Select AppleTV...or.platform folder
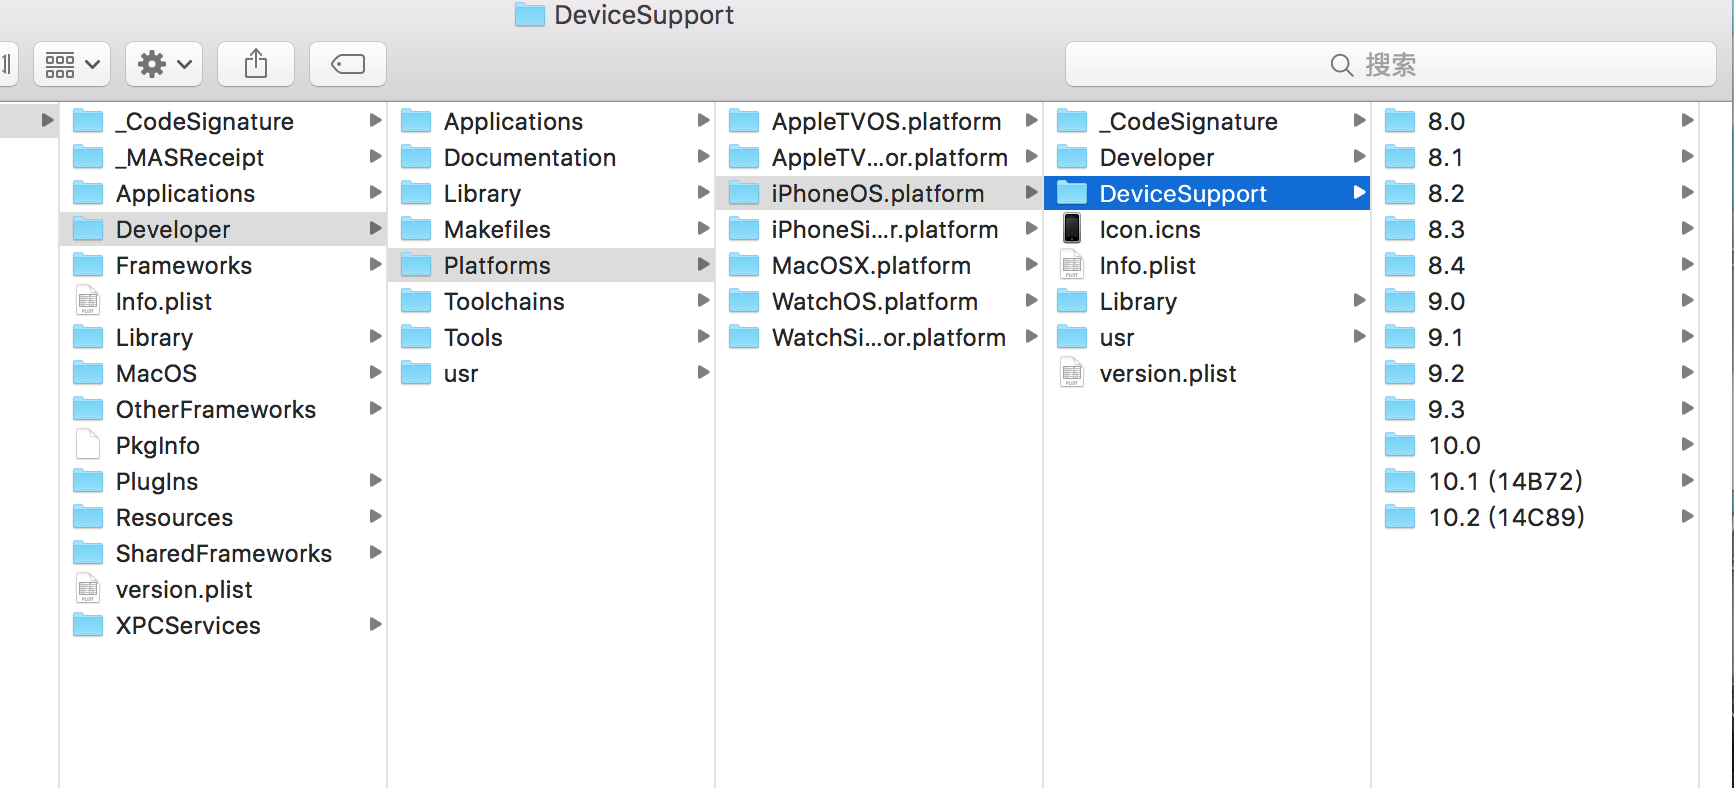 point(879,157)
